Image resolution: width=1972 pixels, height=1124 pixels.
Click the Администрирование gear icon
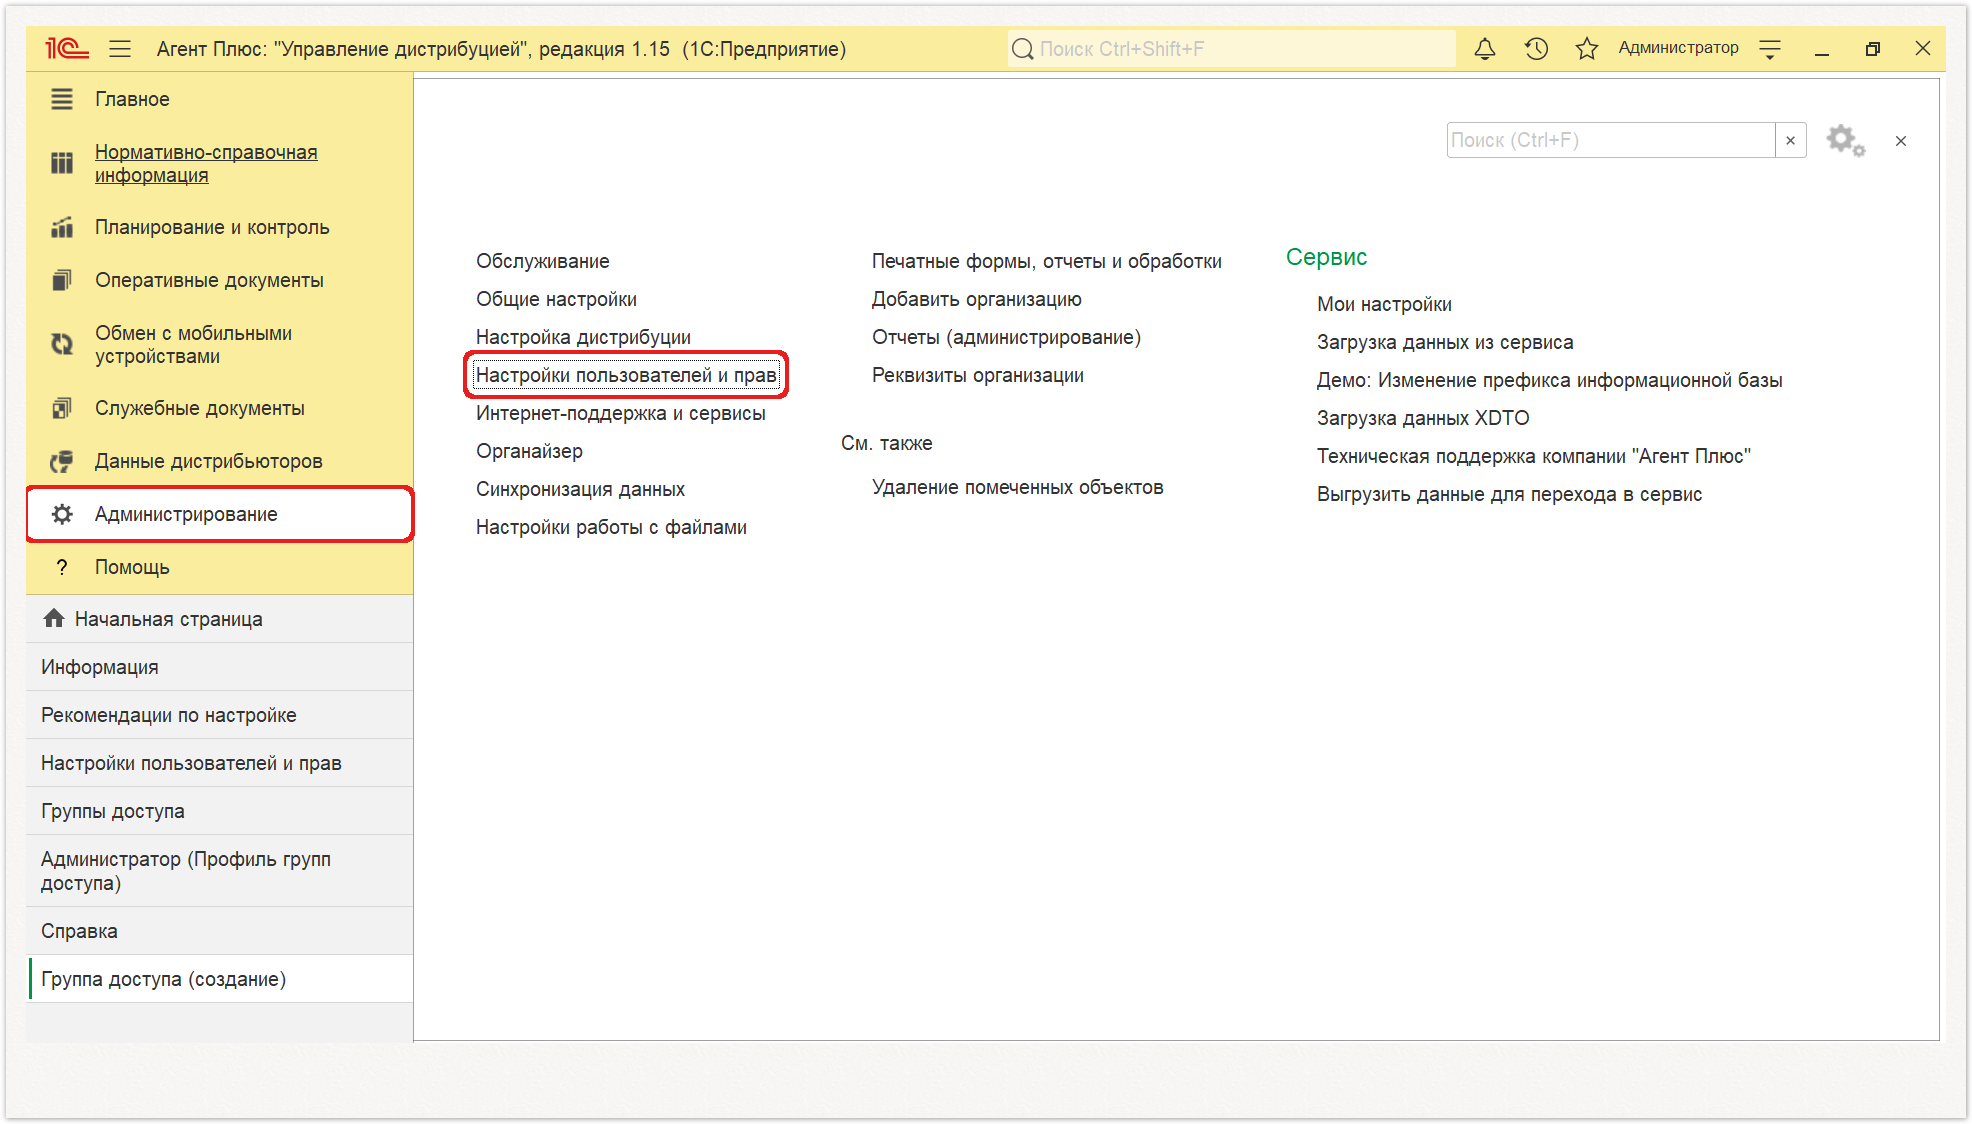click(x=62, y=514)
